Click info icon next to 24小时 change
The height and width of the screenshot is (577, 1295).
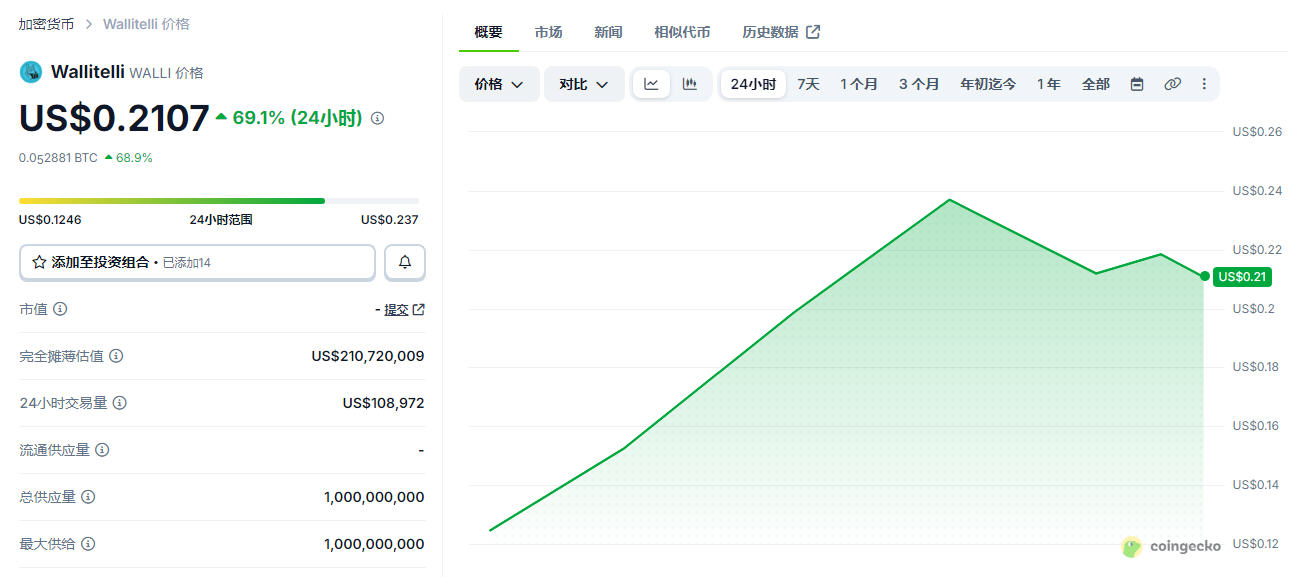[x=377, y=118]
